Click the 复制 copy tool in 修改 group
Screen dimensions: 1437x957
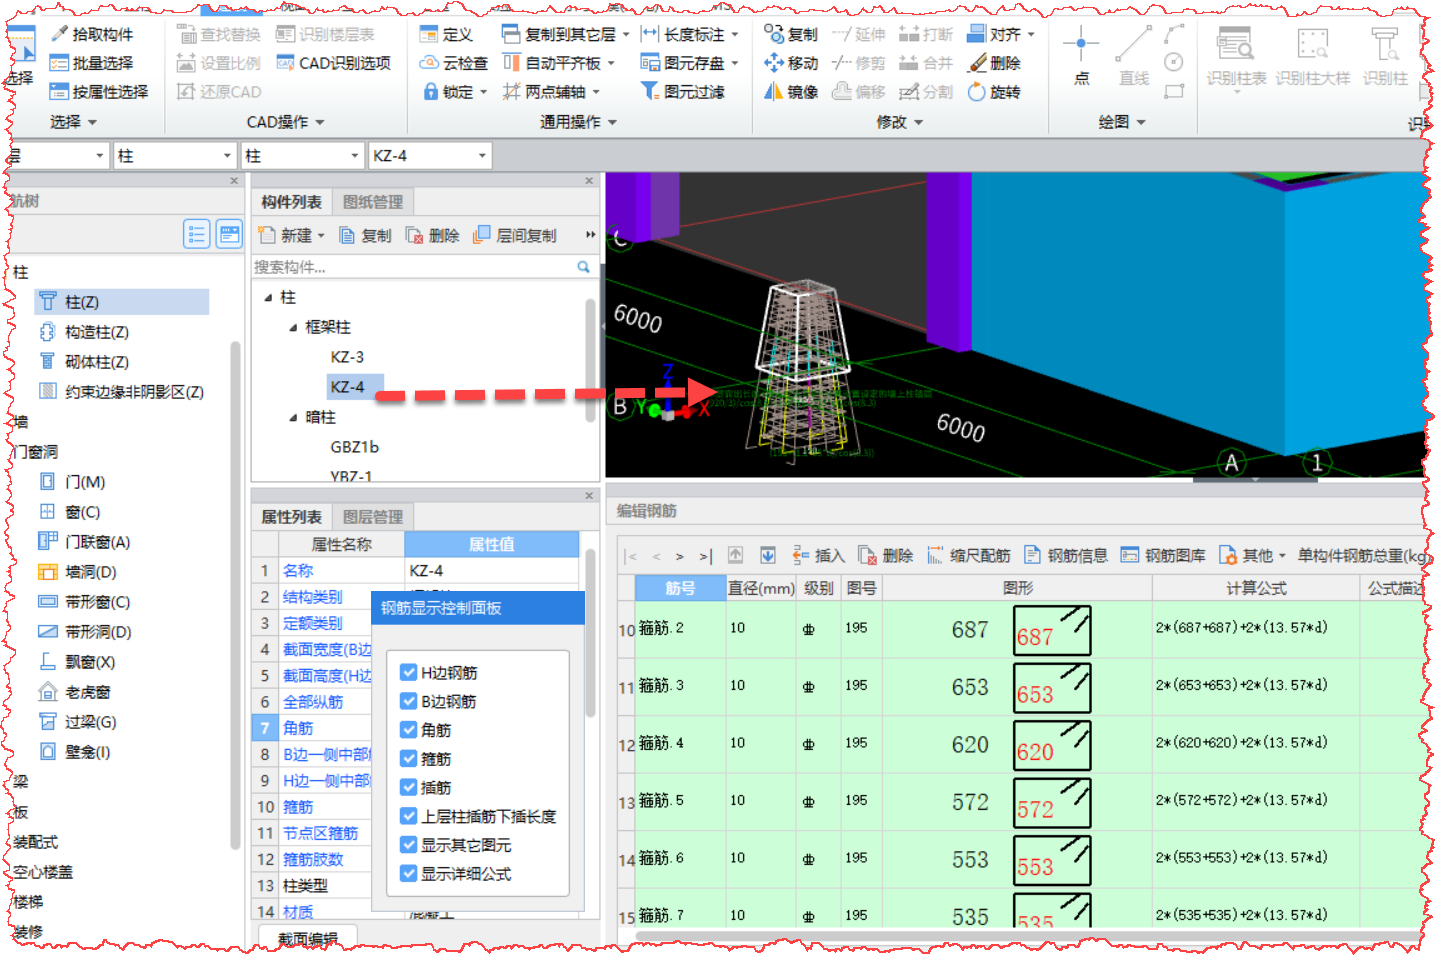tap(791, 34)
